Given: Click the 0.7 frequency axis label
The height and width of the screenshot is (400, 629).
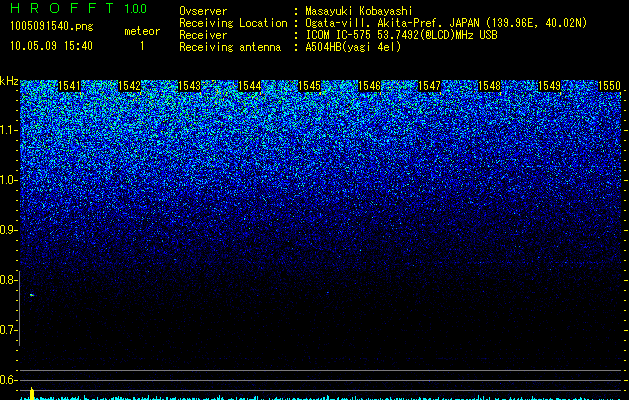Looking at the screenshot, I should pyautogui.click(x=8, y=330).
